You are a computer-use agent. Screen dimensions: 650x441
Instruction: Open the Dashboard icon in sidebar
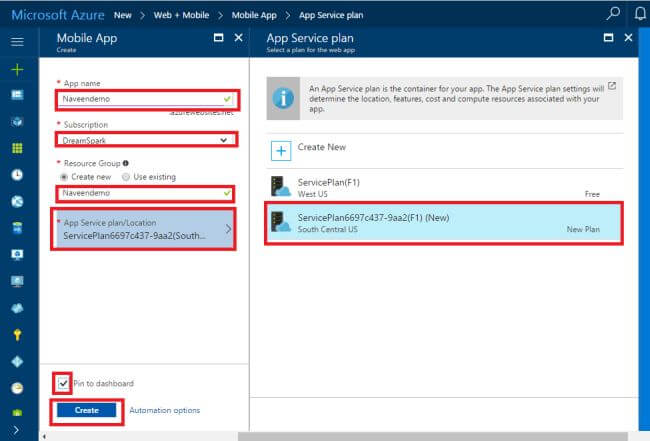[17, 95]
